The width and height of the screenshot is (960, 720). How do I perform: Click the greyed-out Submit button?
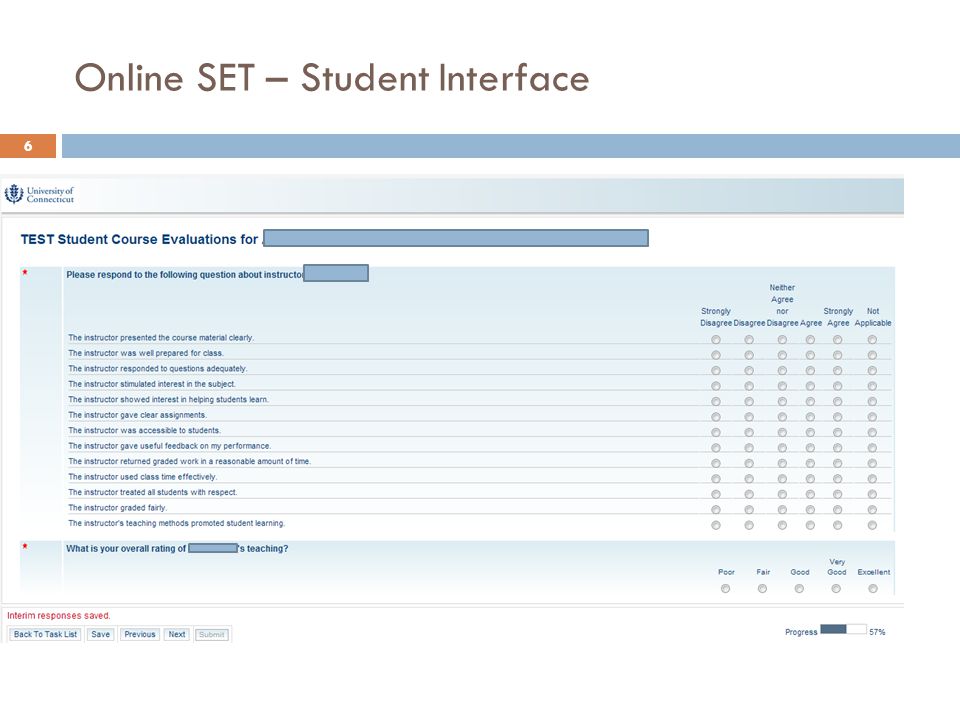coord(212,634)
